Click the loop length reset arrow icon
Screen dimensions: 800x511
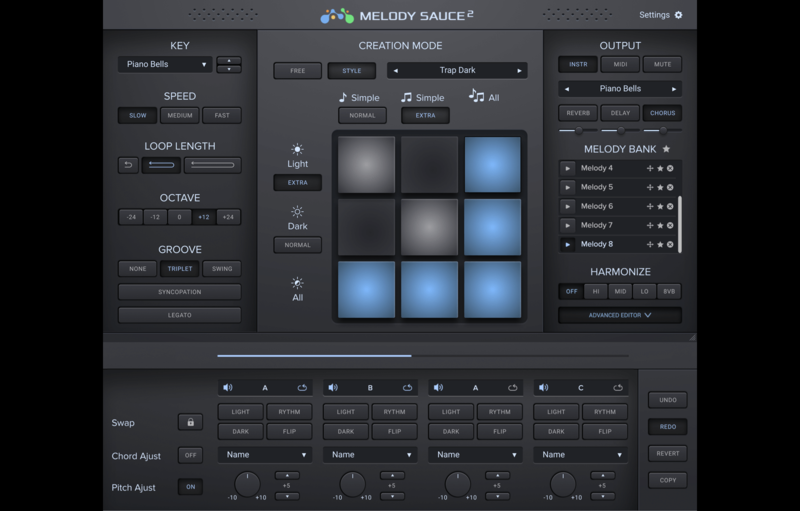[x=128, y=165]
